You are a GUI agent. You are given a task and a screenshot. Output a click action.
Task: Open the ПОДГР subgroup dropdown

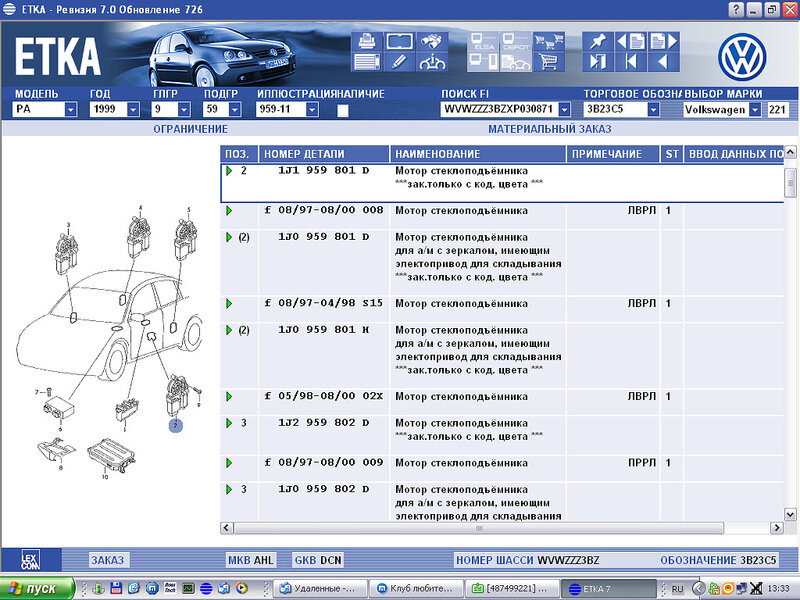pyautogui.click(x=235, y=109)
